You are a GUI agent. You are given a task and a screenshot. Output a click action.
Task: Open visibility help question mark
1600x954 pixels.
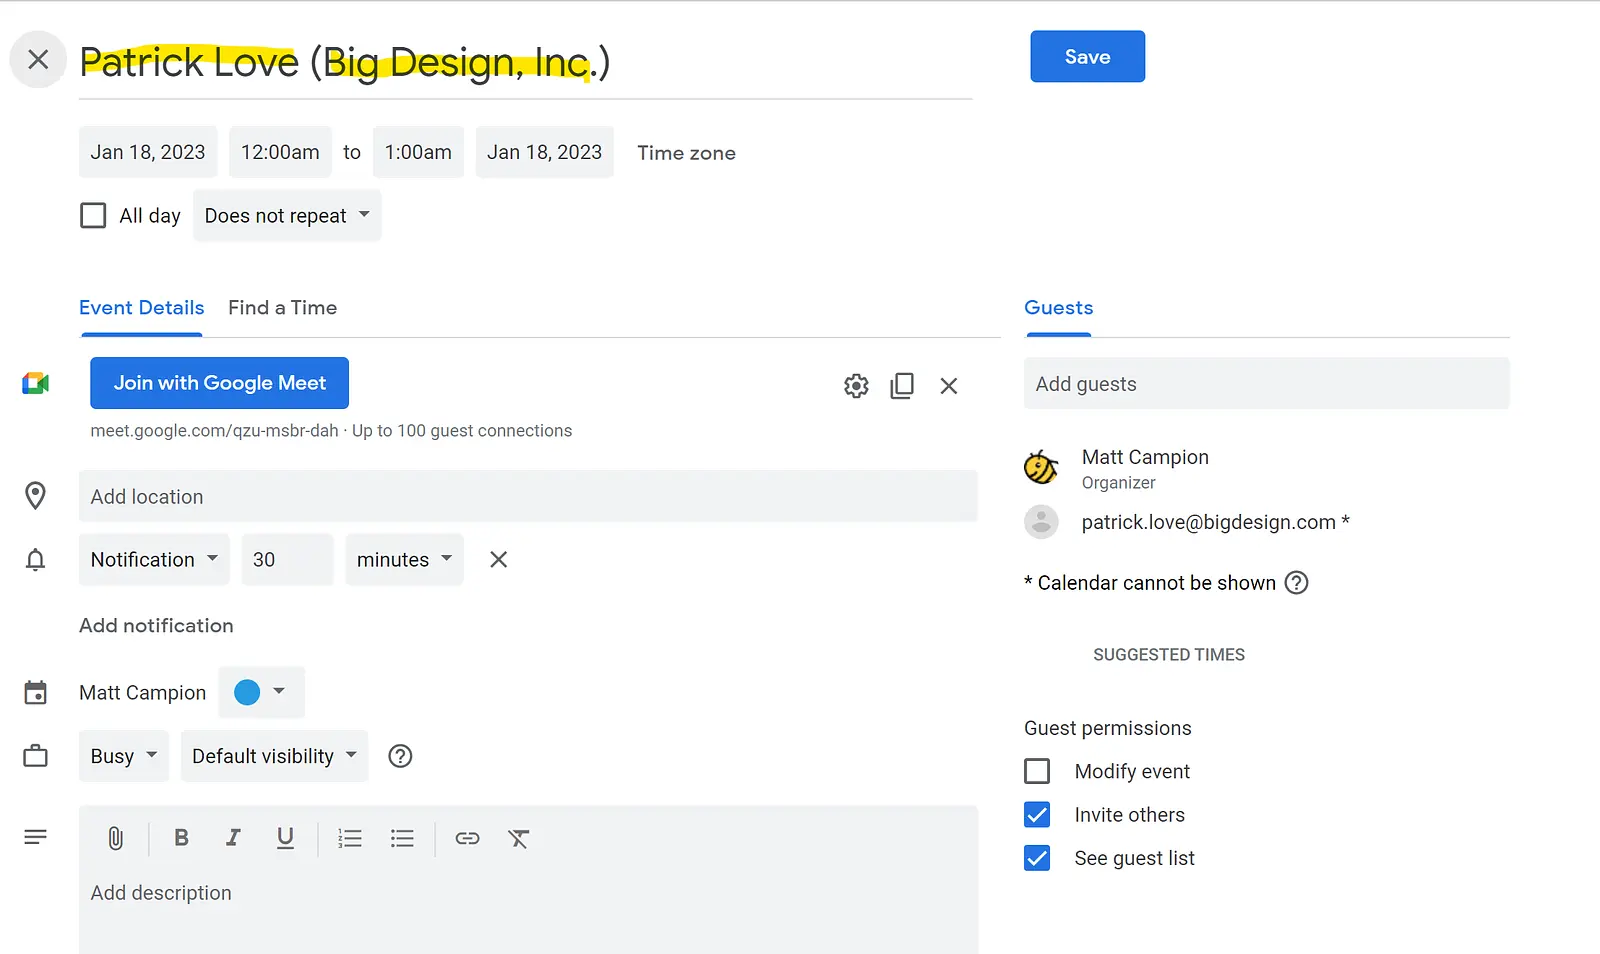coord(400,756)
